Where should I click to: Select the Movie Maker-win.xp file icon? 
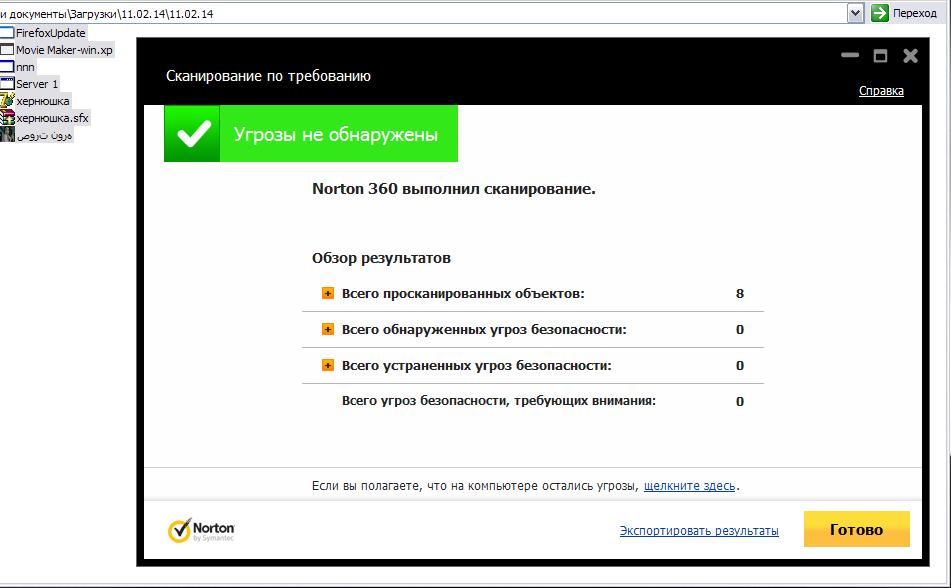coord(7,50)
